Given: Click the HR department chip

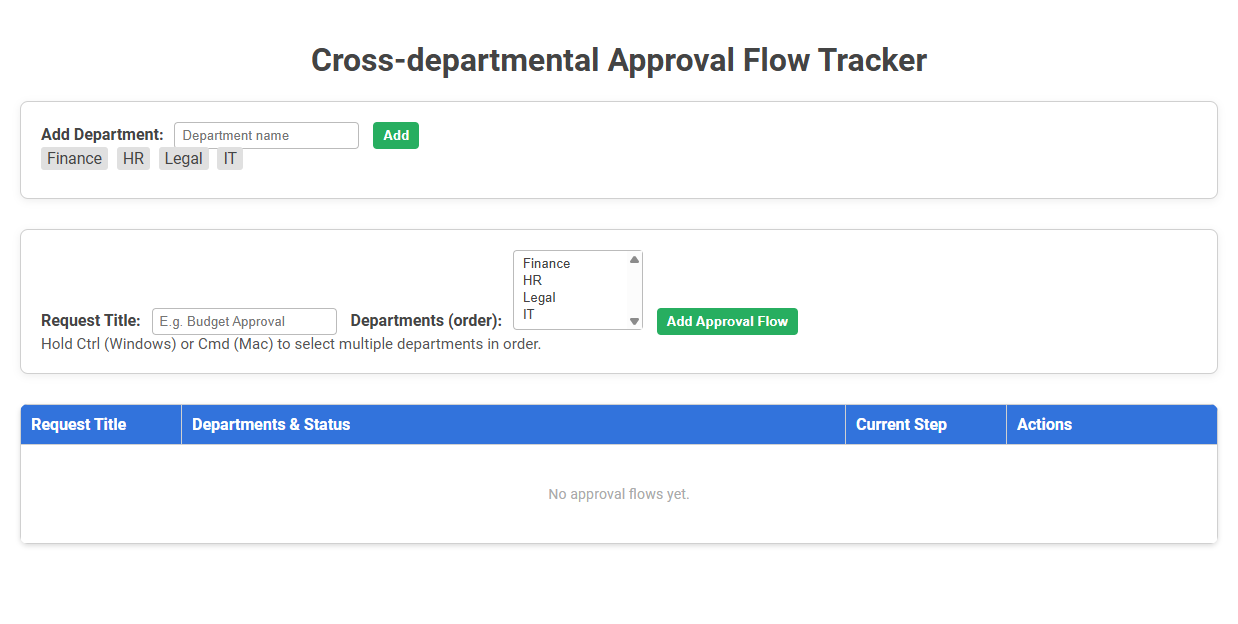Looking at the screenshot, I should pyautogui.click(x=133, y=158).
